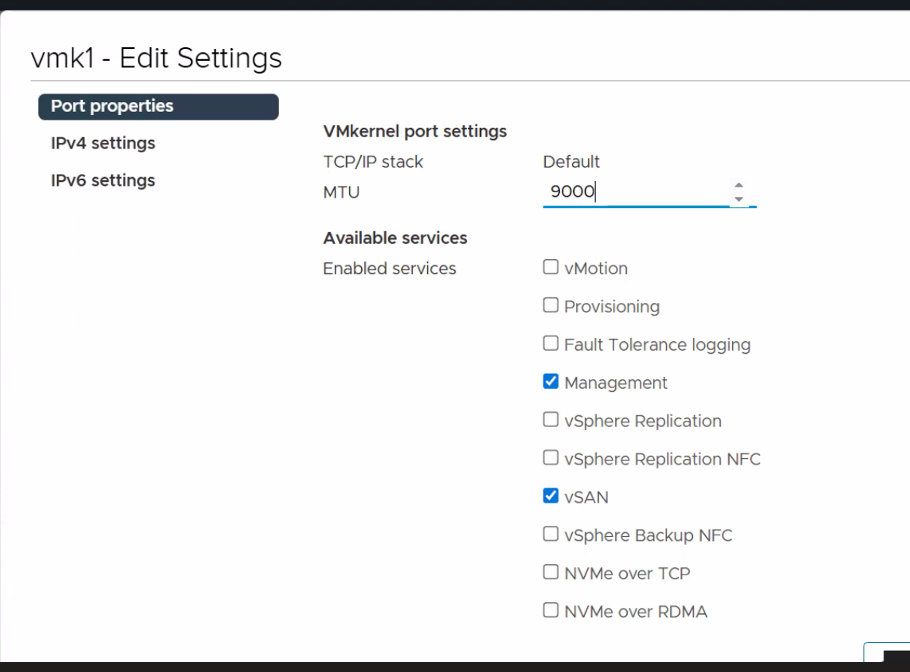Uncheck the Management service checkbox
The height and width of the screenshot is (672, 910).
tap(550, 381)
